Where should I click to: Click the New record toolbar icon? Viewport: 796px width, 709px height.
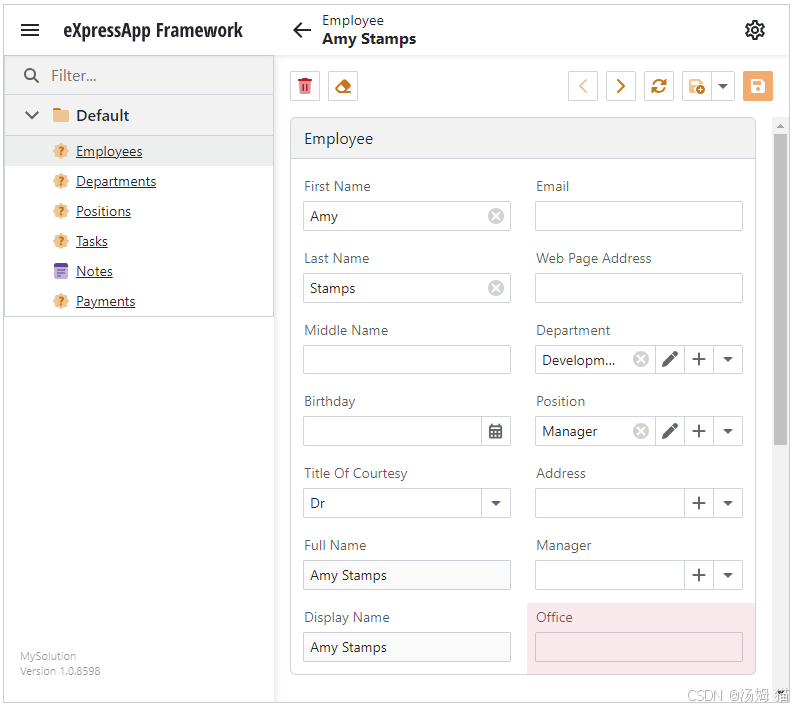[x=697, y=86]
